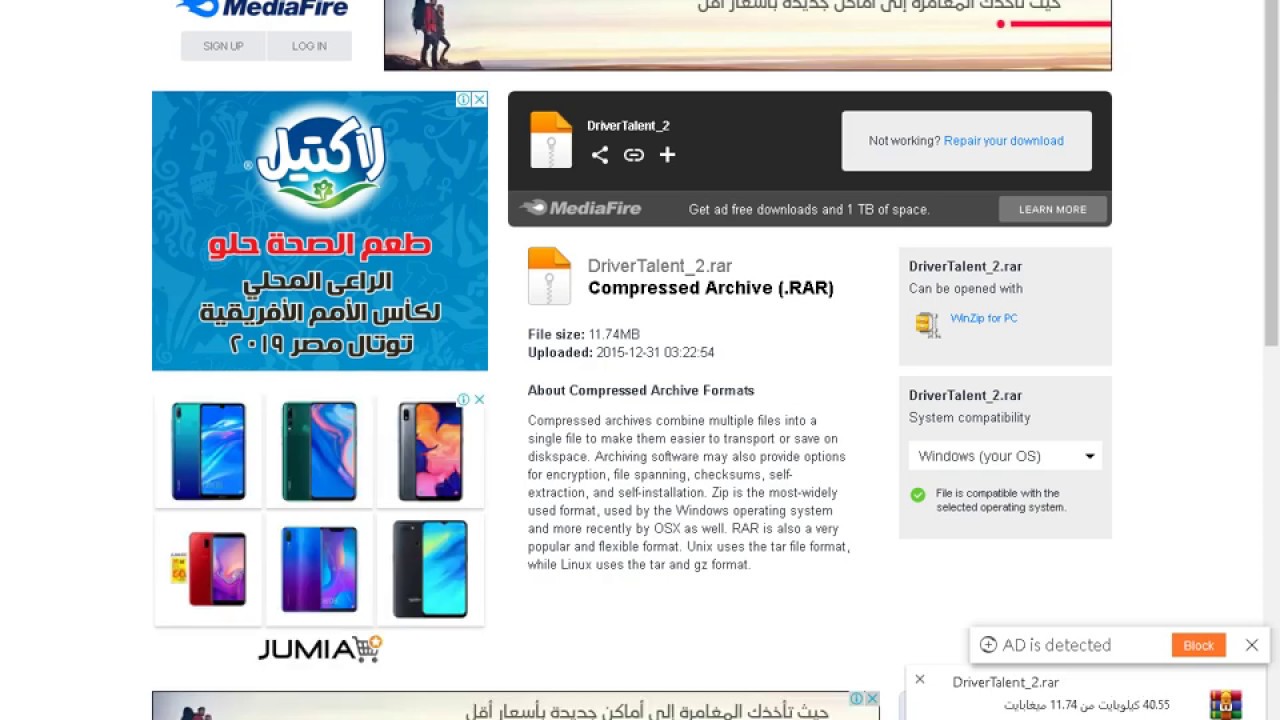Click DriverTalent_2.rar in download notification

(x=1005, y=682)
